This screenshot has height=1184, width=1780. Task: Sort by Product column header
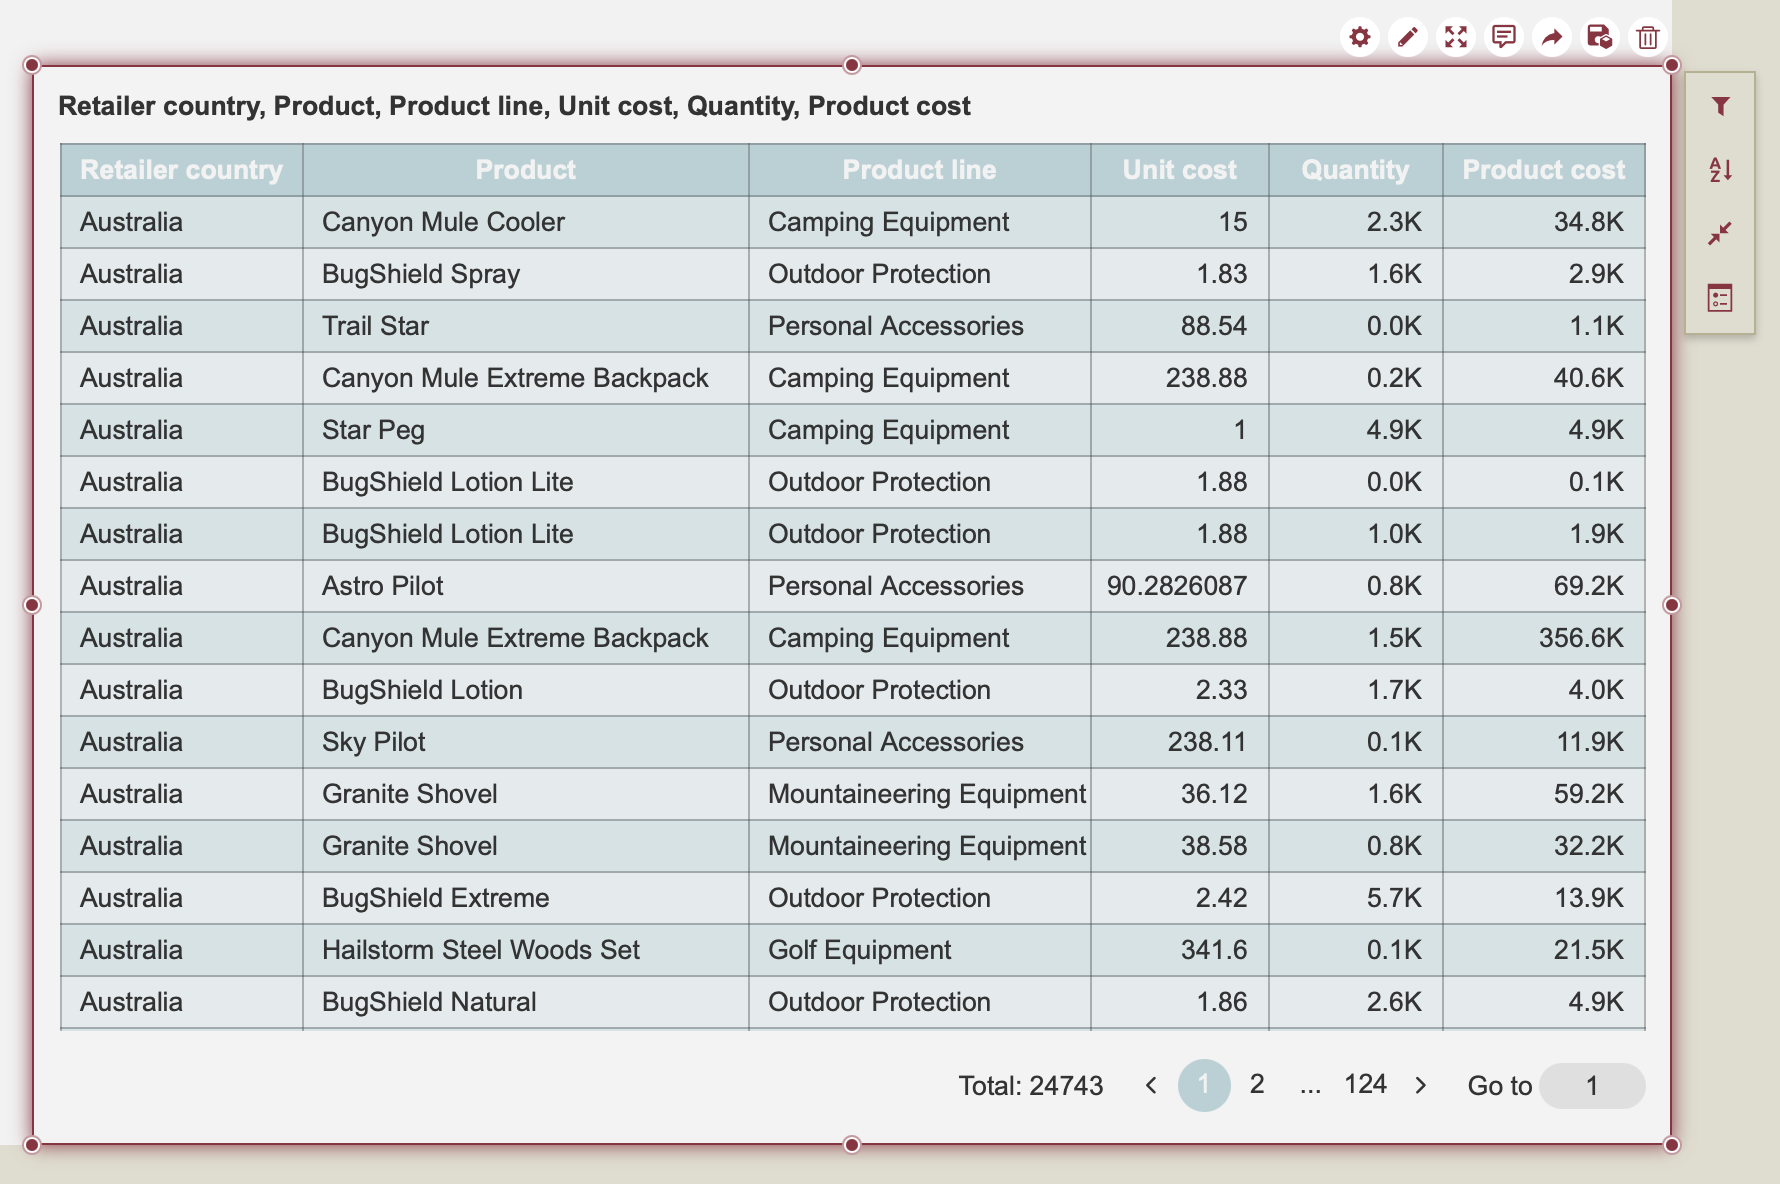(525, 170)
